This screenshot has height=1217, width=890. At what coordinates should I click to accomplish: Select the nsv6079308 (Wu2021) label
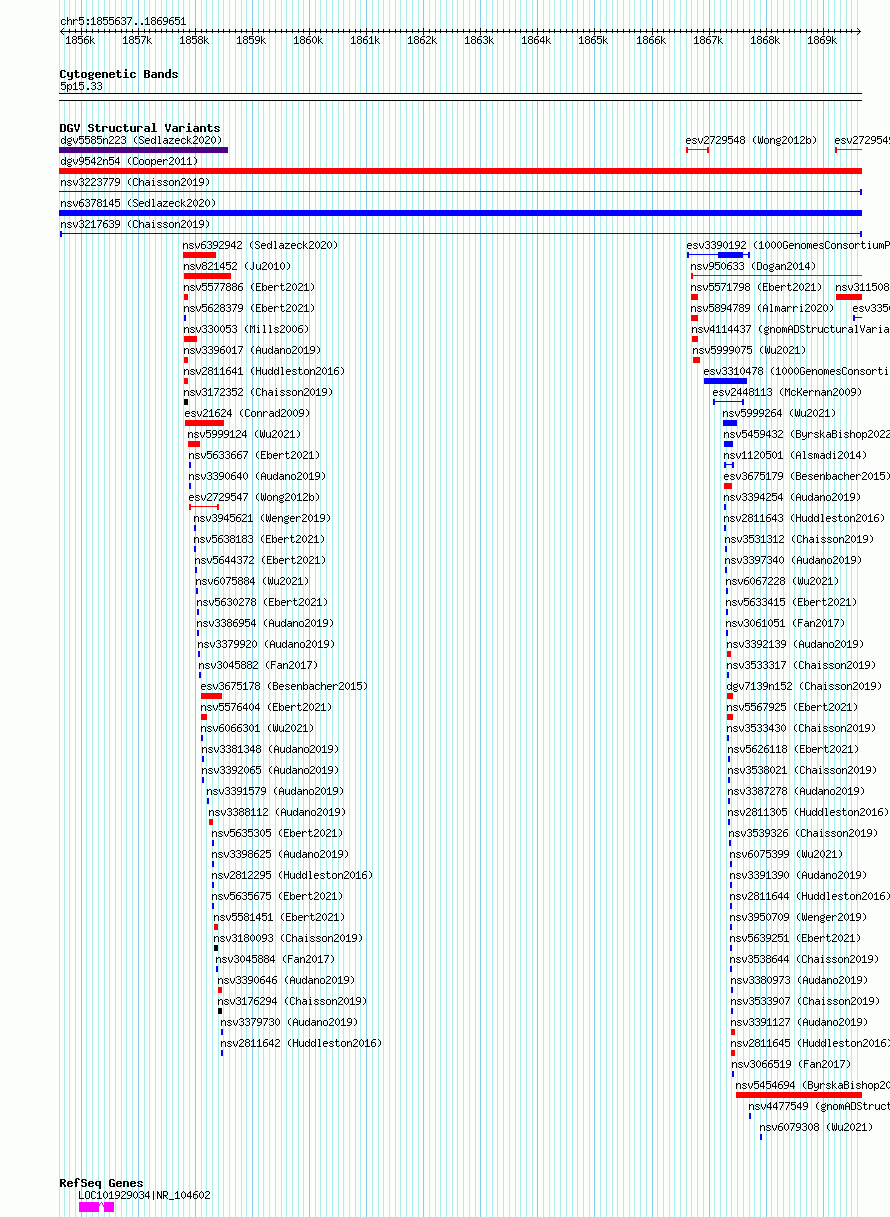pos(817,1127)
